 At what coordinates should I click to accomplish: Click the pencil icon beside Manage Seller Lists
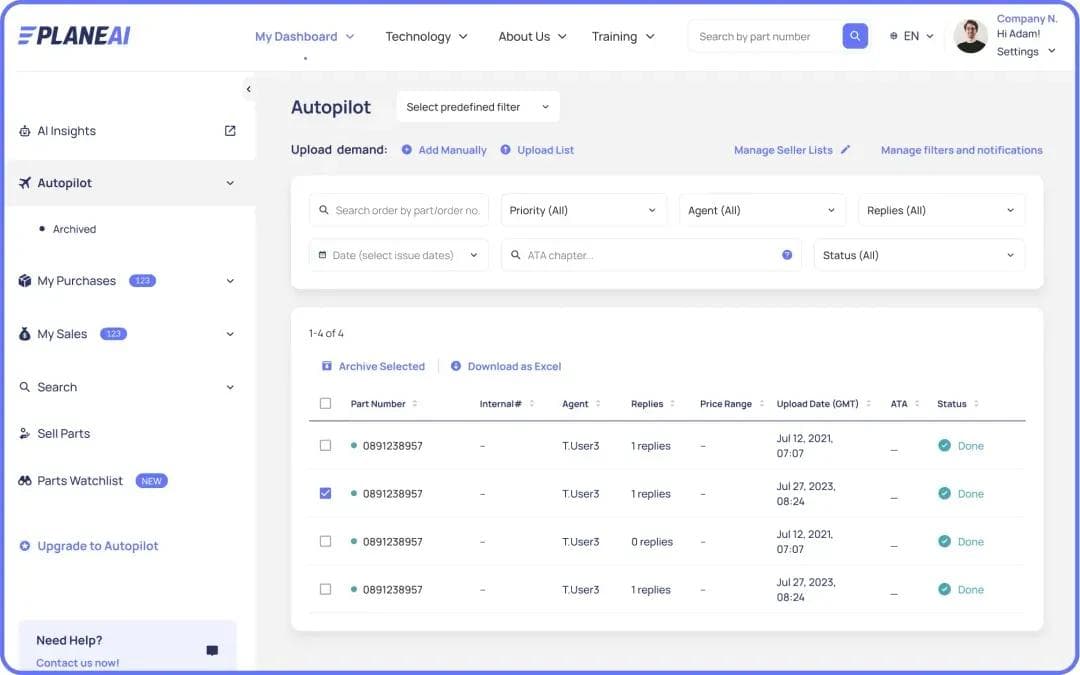tap(845, 150)
